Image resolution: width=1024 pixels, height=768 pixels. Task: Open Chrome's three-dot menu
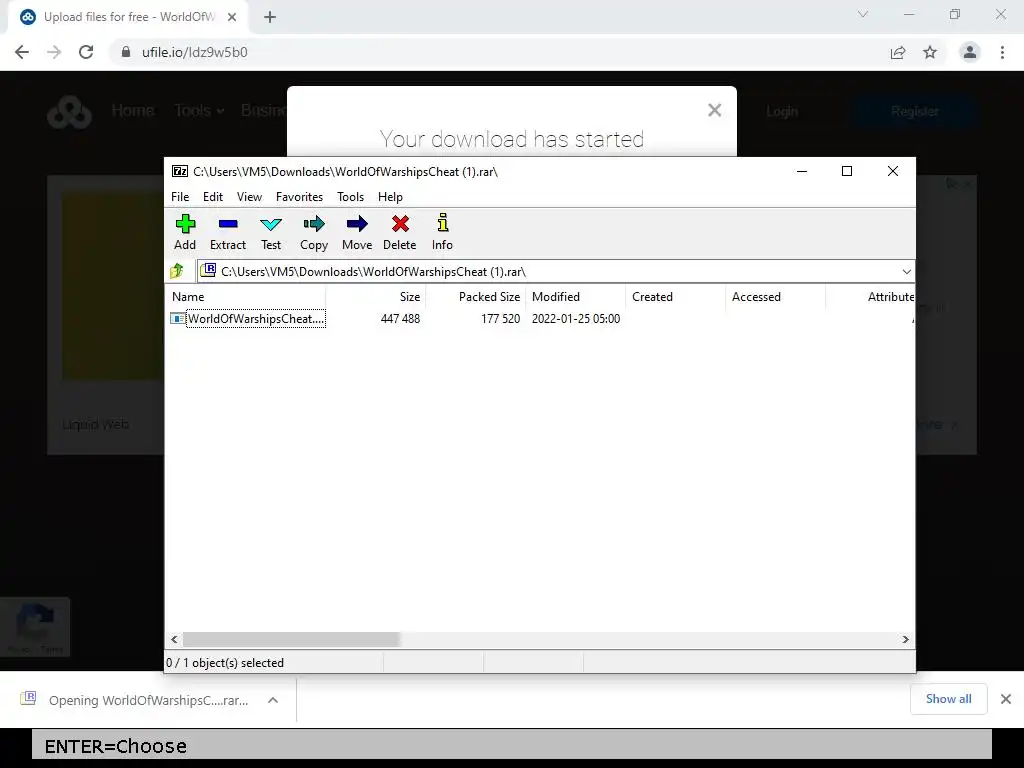pos(1002,52)
